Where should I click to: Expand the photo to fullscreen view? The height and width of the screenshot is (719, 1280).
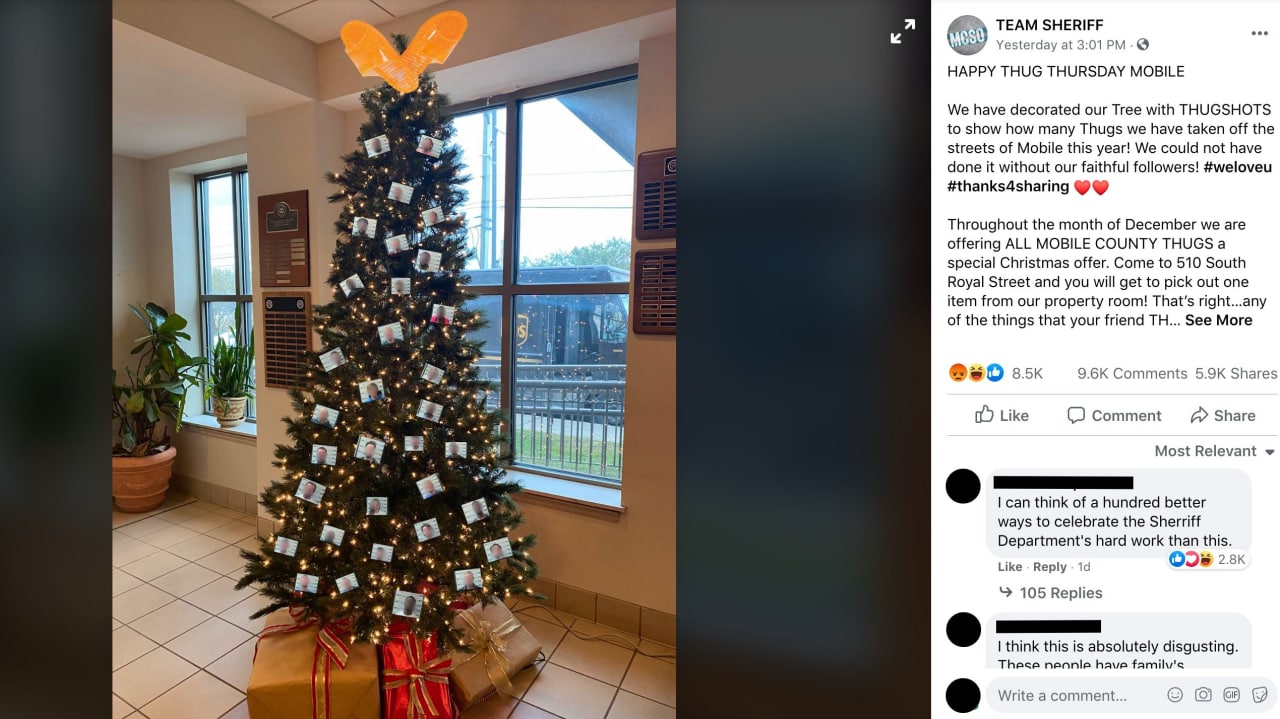click(x=902, y=32)
